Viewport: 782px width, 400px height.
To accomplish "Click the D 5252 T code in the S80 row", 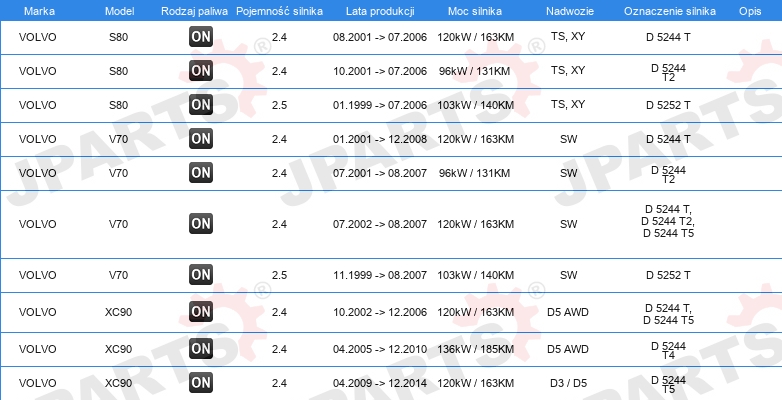I will point(668,105).
